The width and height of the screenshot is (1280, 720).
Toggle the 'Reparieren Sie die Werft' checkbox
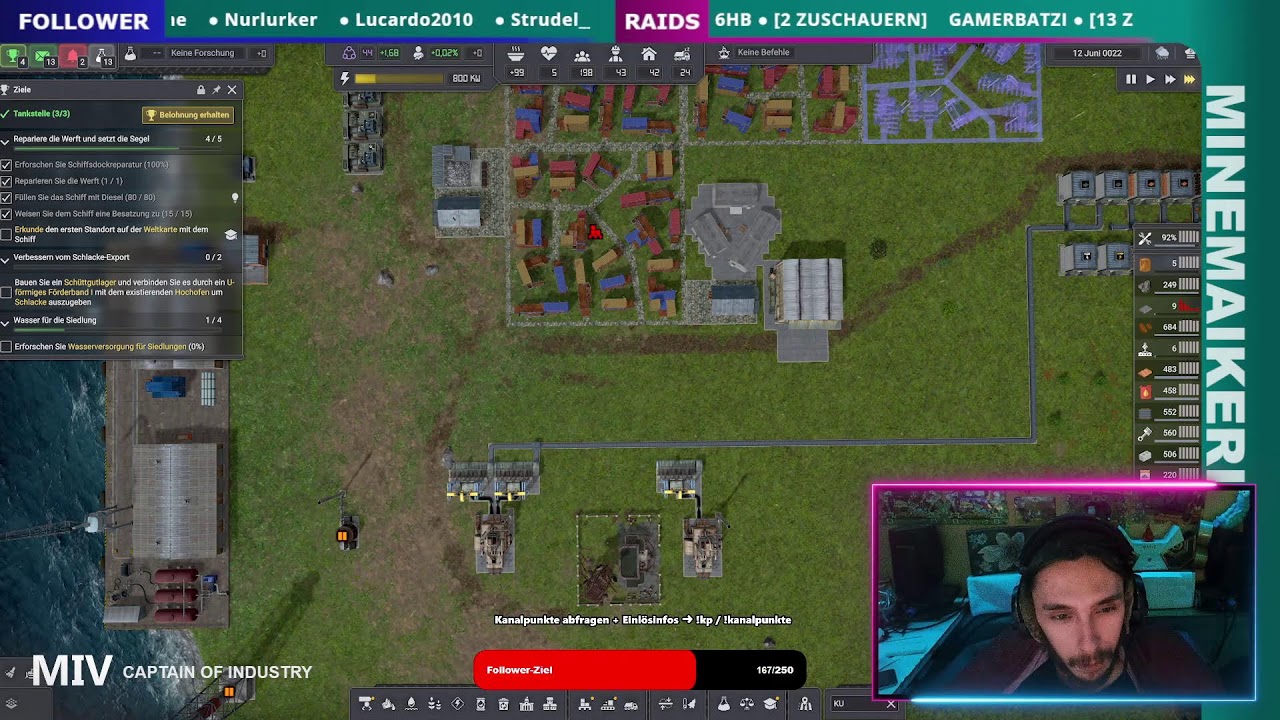click(x=6, y=181)
